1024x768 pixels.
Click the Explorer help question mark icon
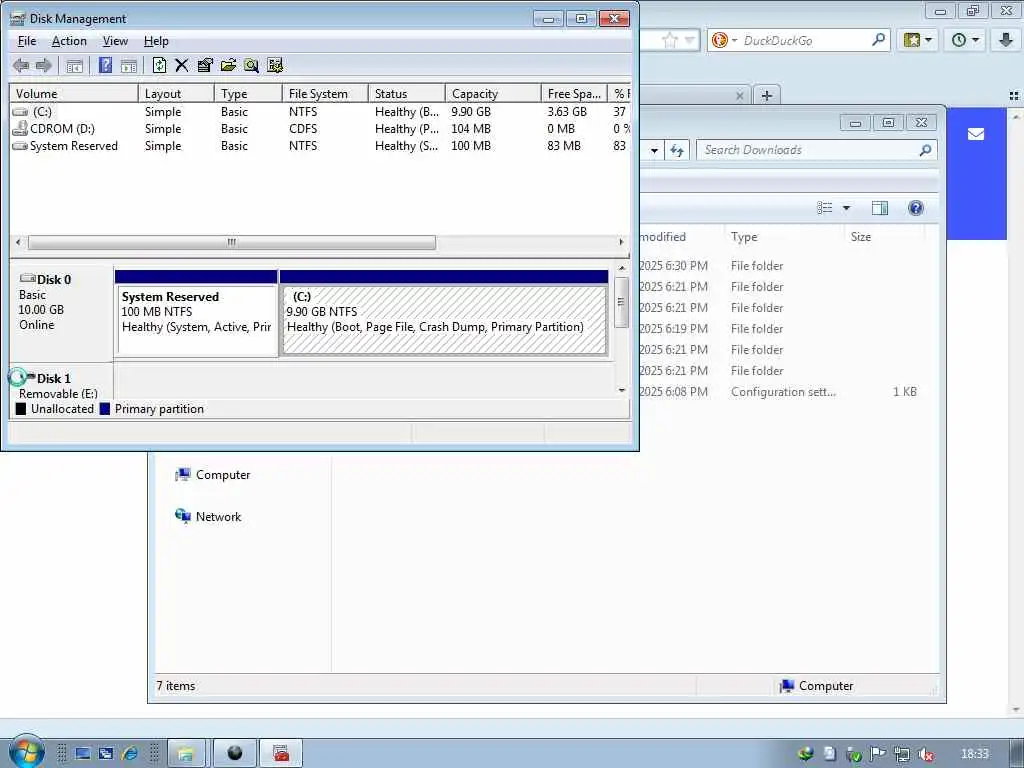tap(916, 208)
